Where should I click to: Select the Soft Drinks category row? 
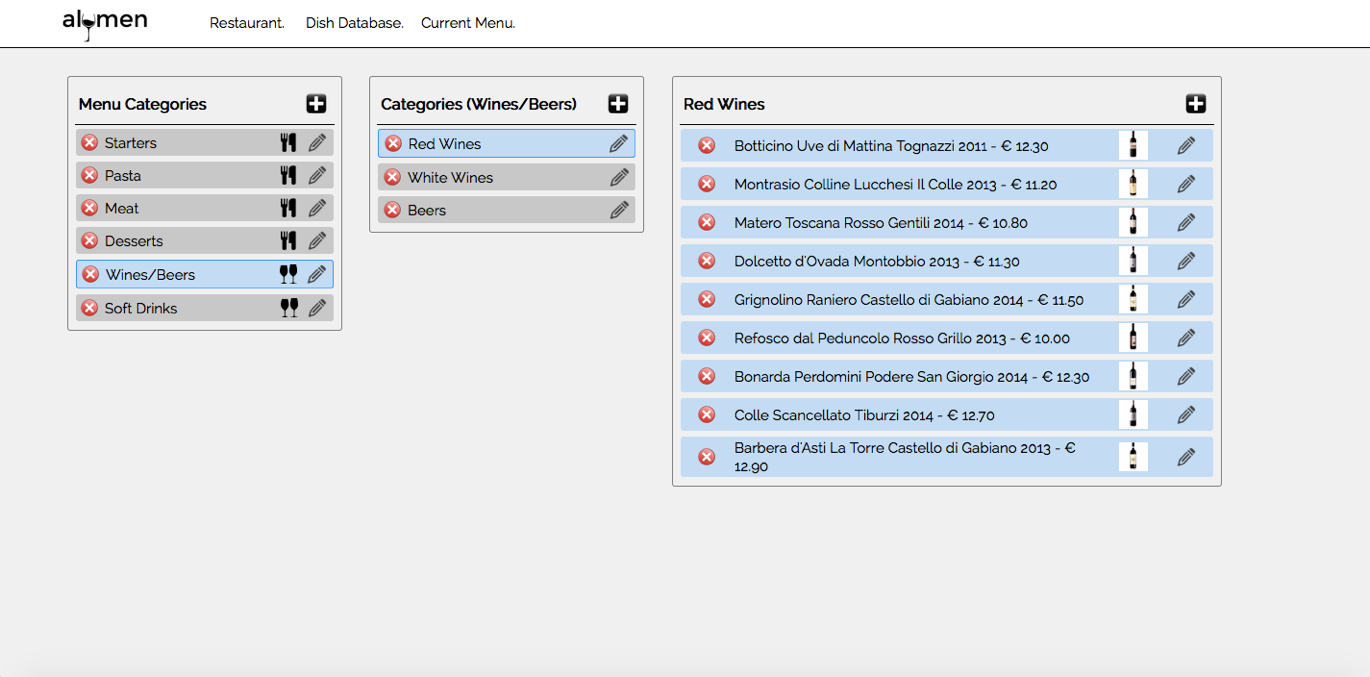click(205, 308)
